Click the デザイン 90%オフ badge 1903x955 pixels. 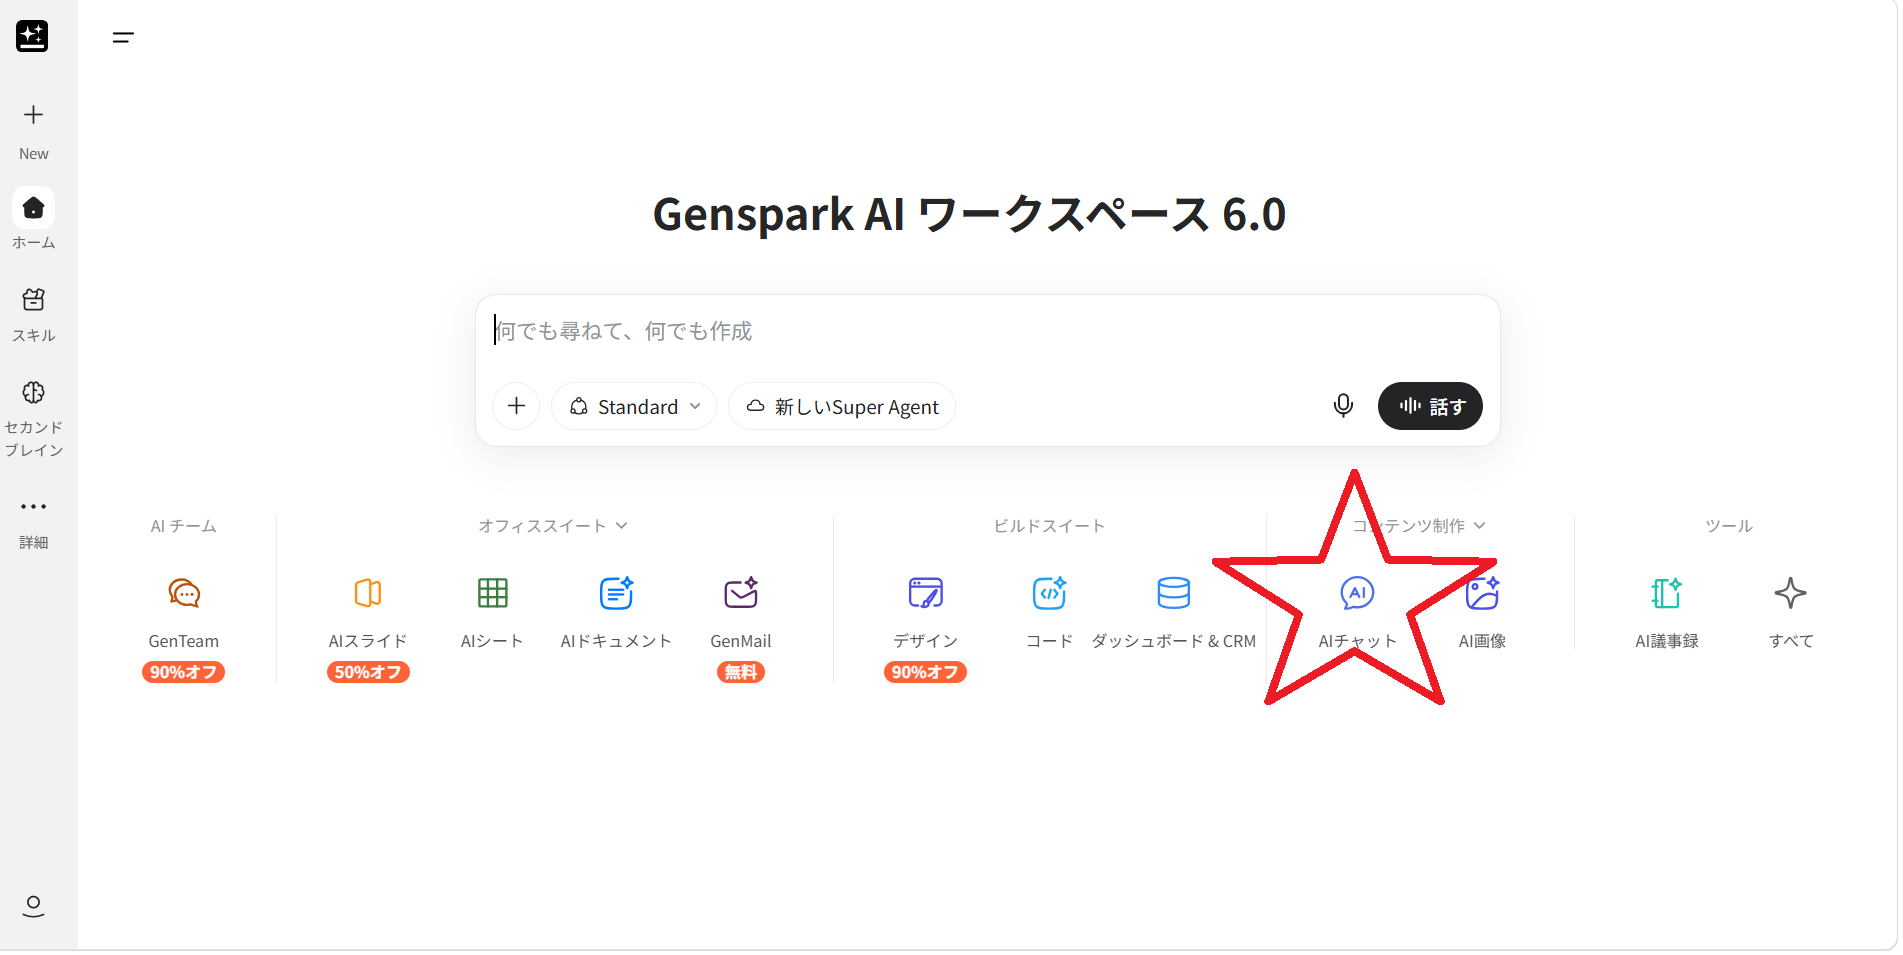tap(925, 672)
